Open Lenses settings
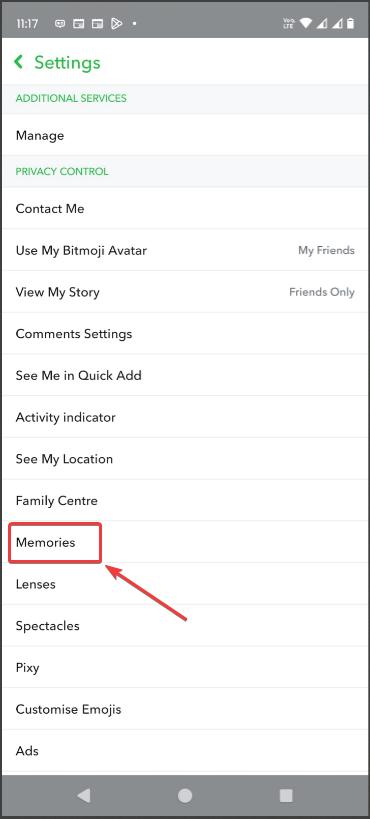 (x=185, y=584)
